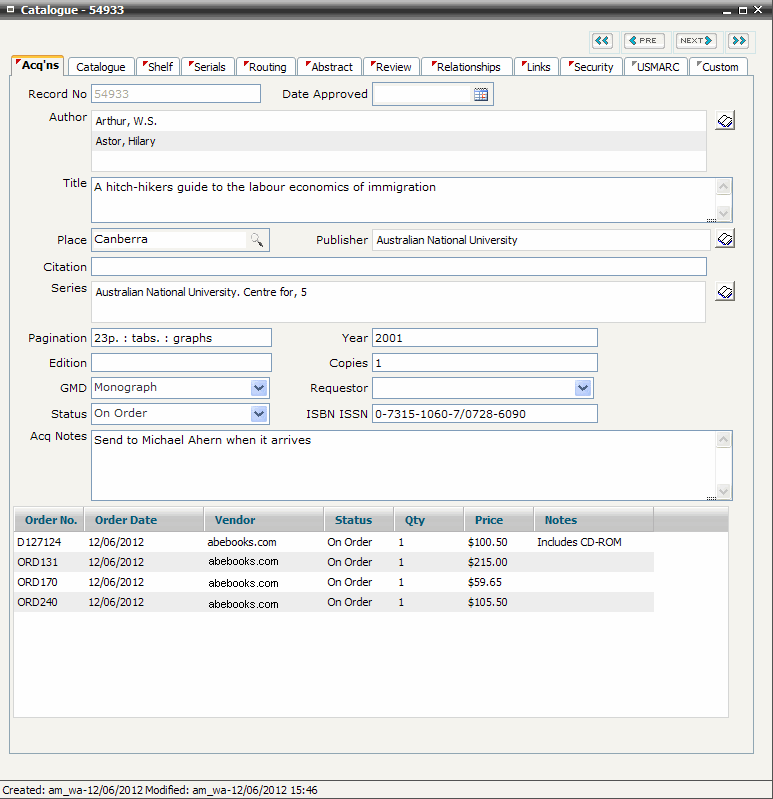The height and width of the screenshot is (799, 773).
Task: Click the Series lookup icon
Action: [x=726, y=292]
